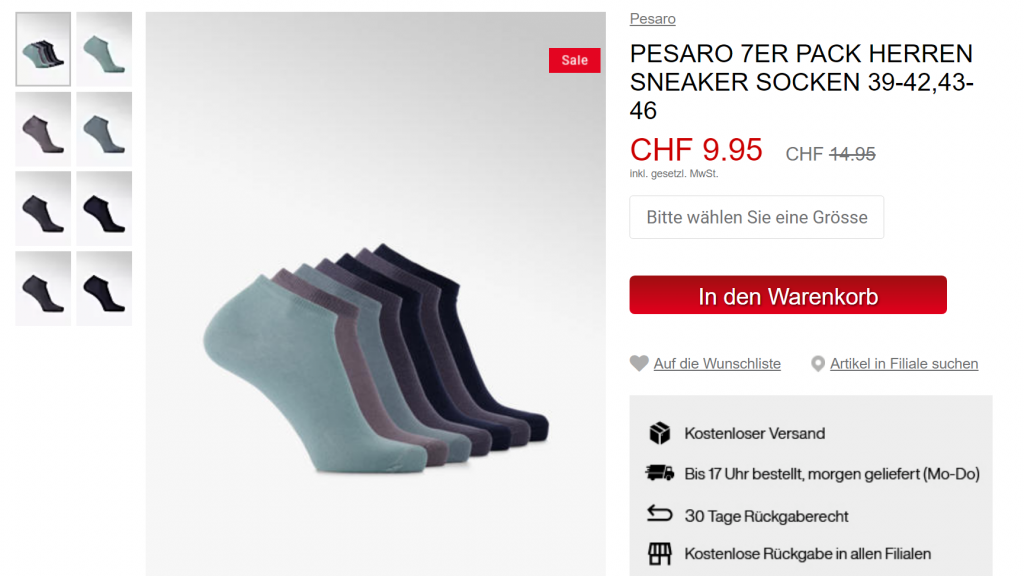
Task: Open the Grösse size selection dropdown
Action: (756, 217)
